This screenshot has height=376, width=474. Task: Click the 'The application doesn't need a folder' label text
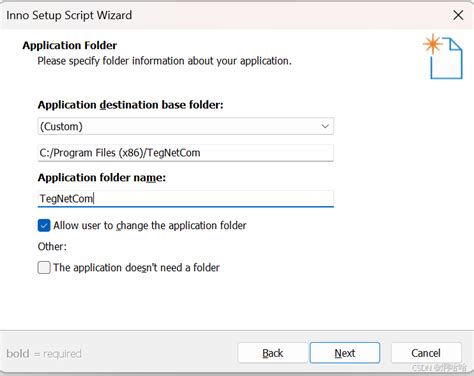136,268
